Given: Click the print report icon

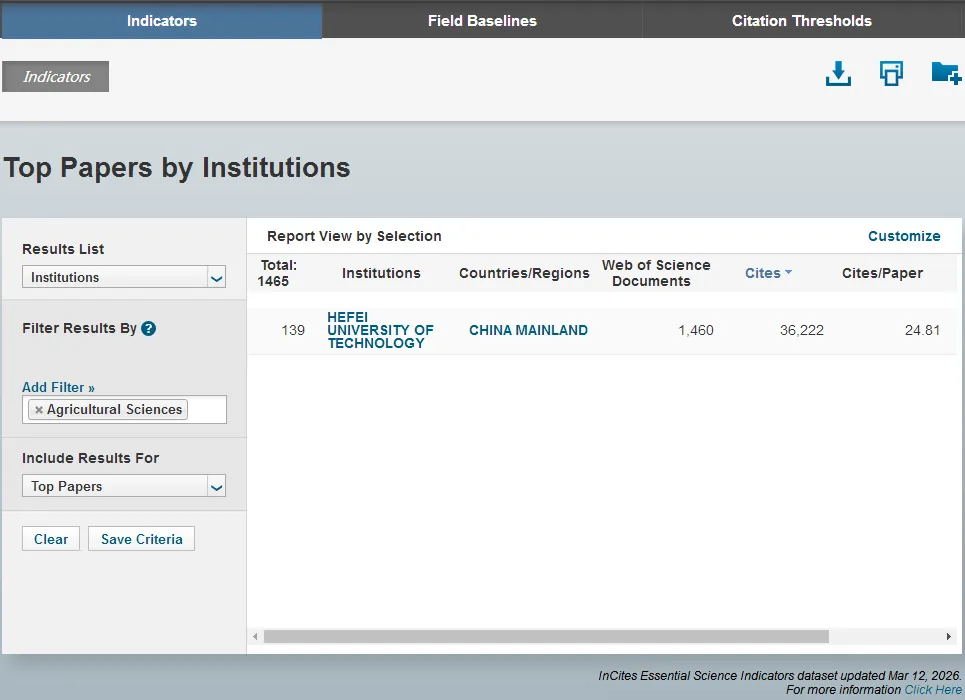Looking at the screenshot, I should [891, 73].
